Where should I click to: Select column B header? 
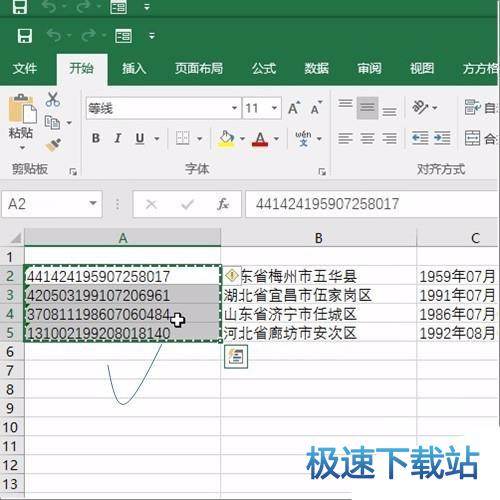pyautogui.click(x=318, y=238)
